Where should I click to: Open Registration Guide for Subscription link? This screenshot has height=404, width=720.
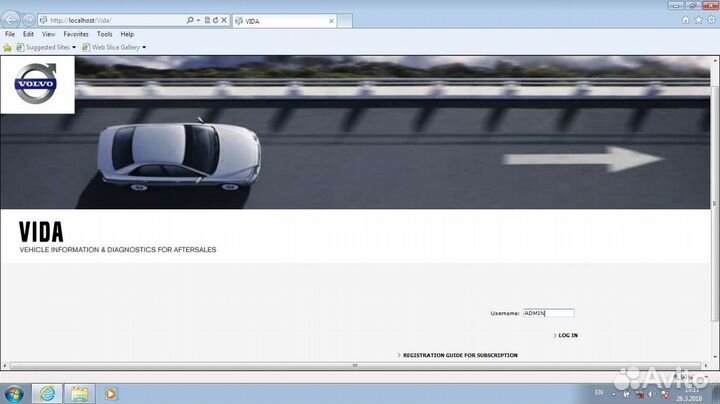(x=458, y=355)
